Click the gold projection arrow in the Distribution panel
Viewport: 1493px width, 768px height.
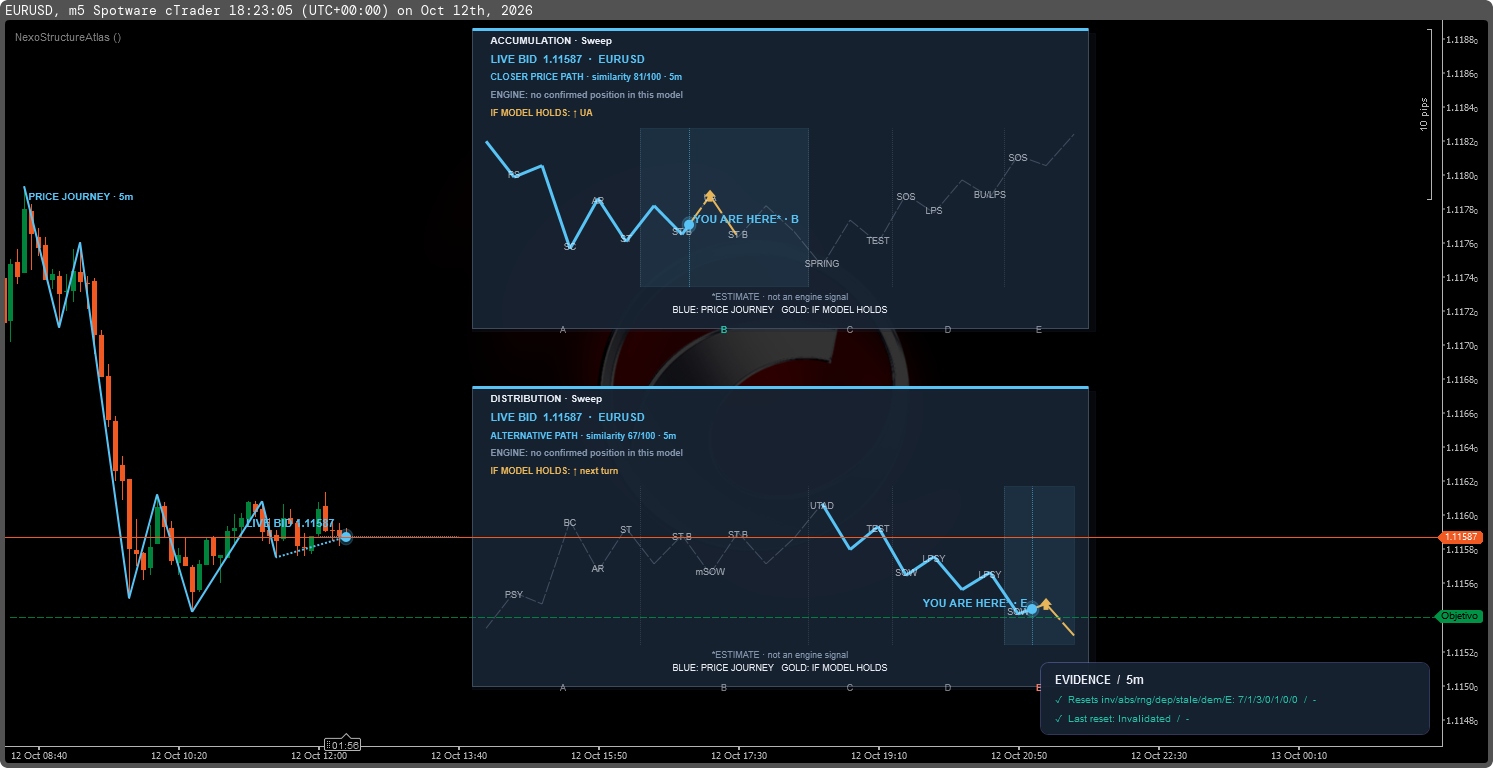[x=1046, y=604]
